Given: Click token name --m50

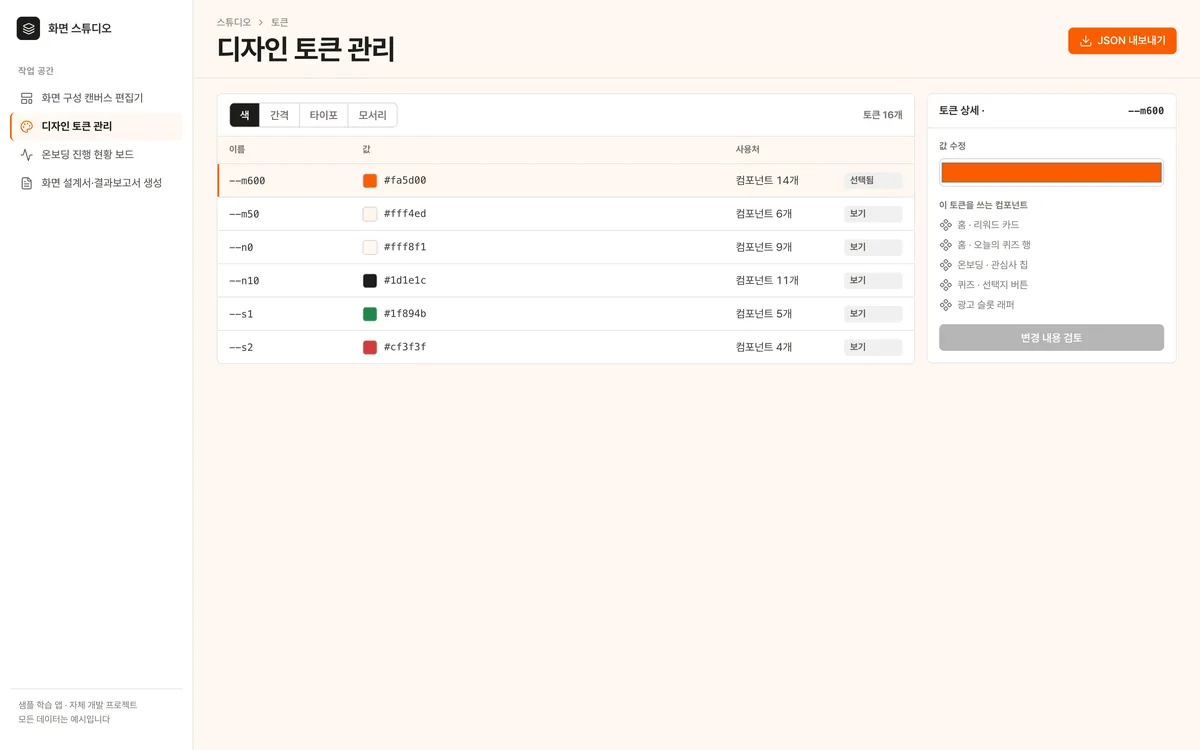Looking at the screenshot, I should point(244,214).
